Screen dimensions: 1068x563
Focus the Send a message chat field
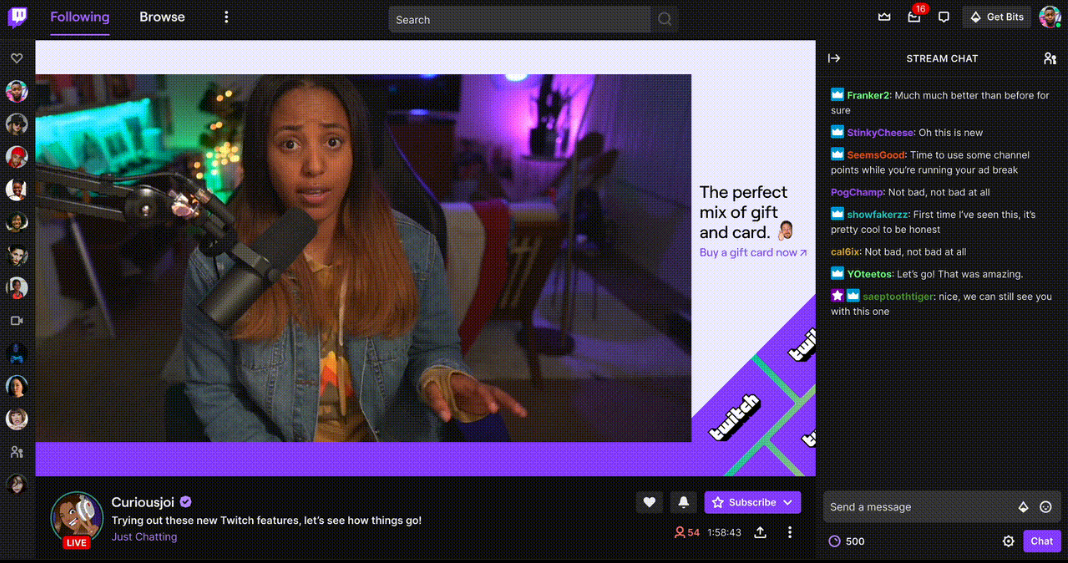(942, 506)
